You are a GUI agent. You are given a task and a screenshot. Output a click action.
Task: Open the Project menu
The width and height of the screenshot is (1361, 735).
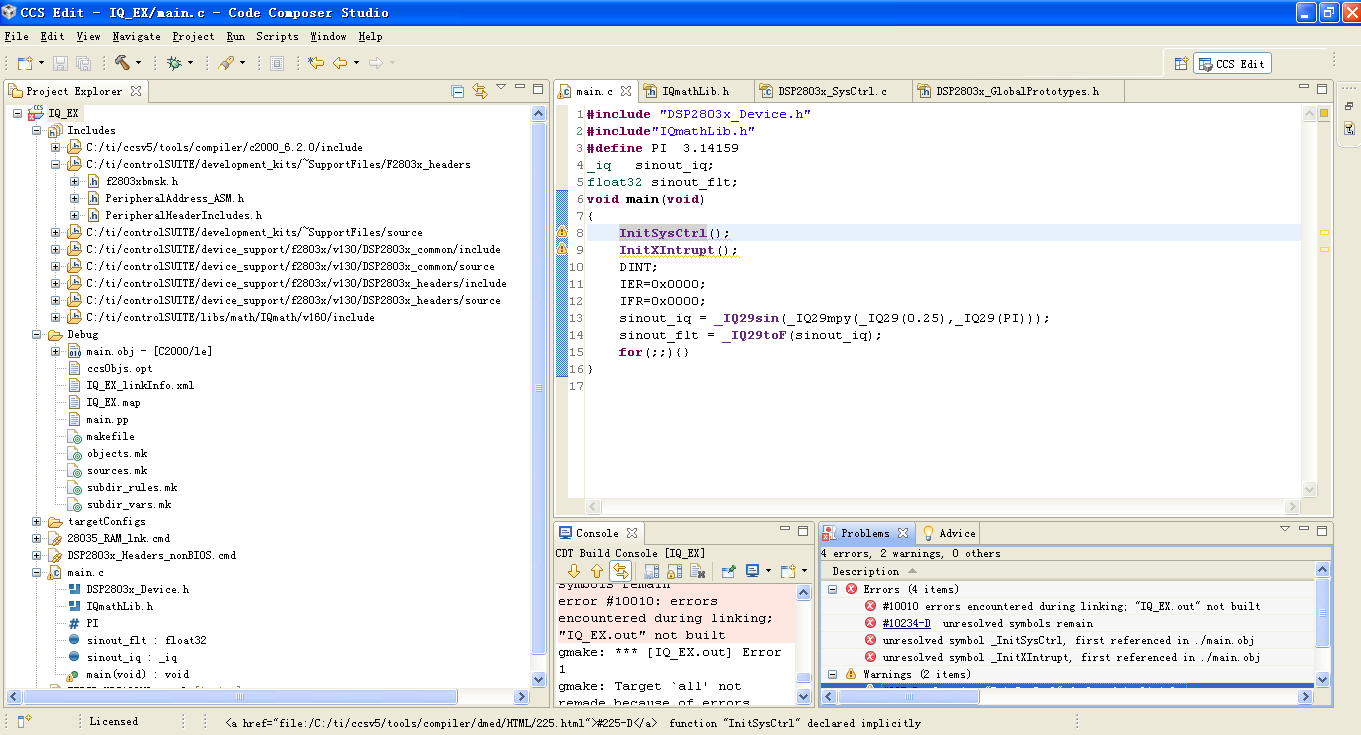(193, 36)
